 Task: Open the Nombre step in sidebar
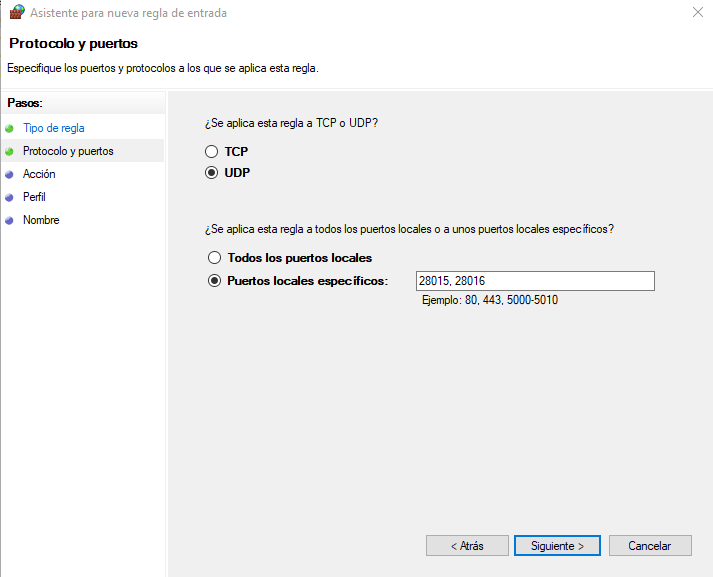point(41,220)
